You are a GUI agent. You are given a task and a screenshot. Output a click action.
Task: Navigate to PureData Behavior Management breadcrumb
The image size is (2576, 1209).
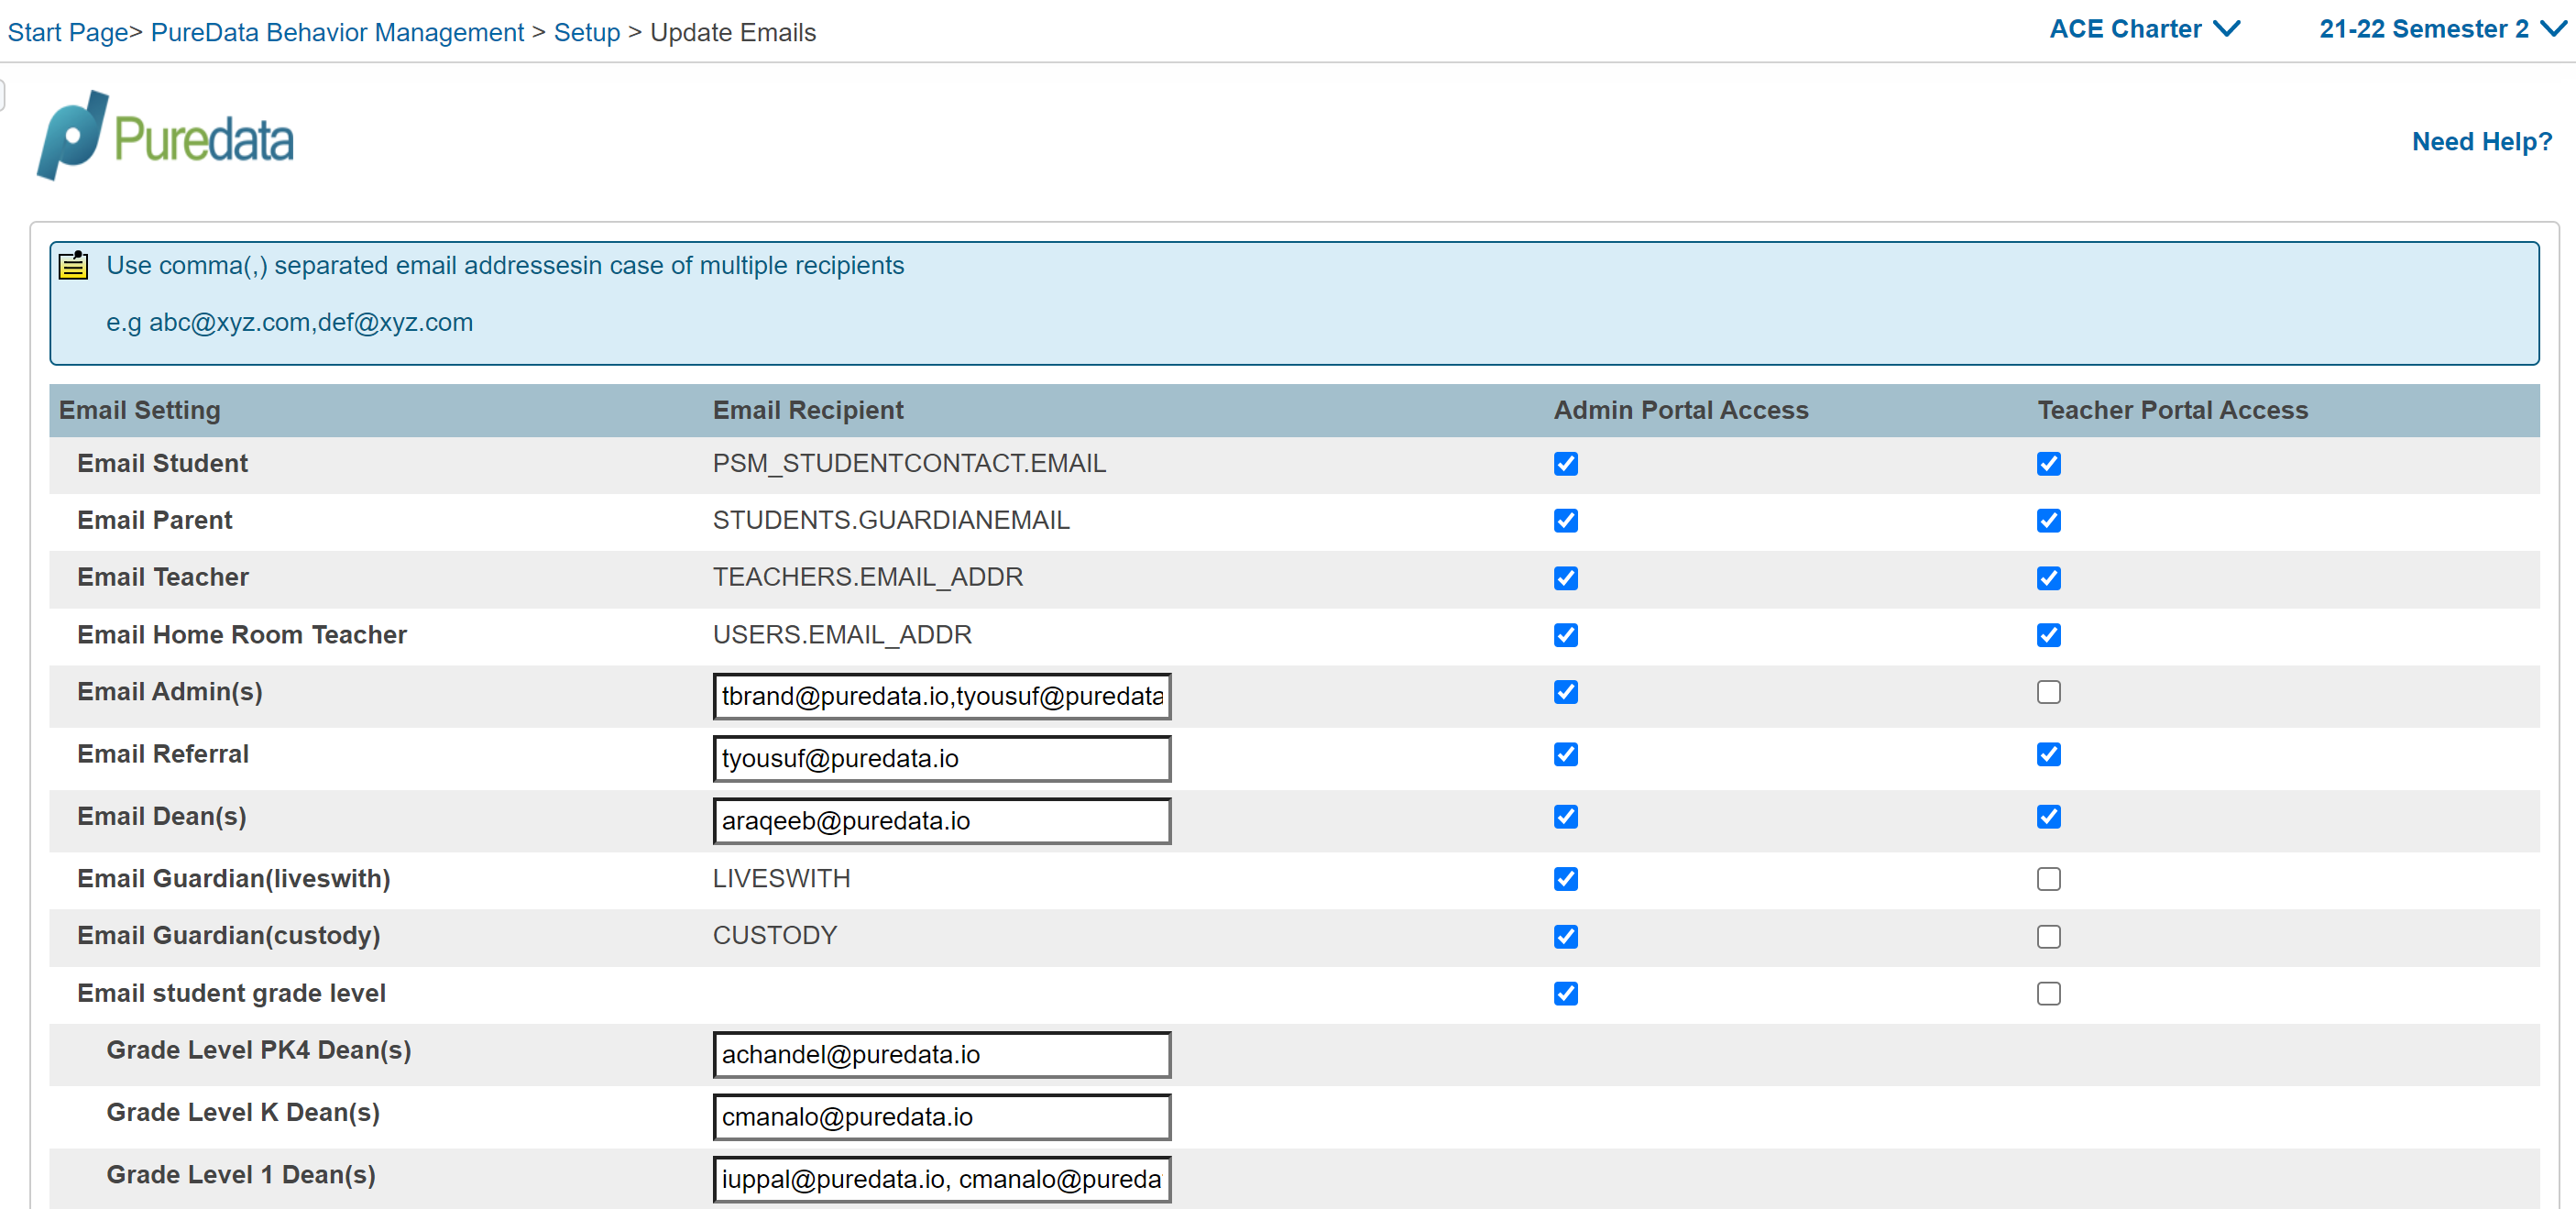point(337,33)
